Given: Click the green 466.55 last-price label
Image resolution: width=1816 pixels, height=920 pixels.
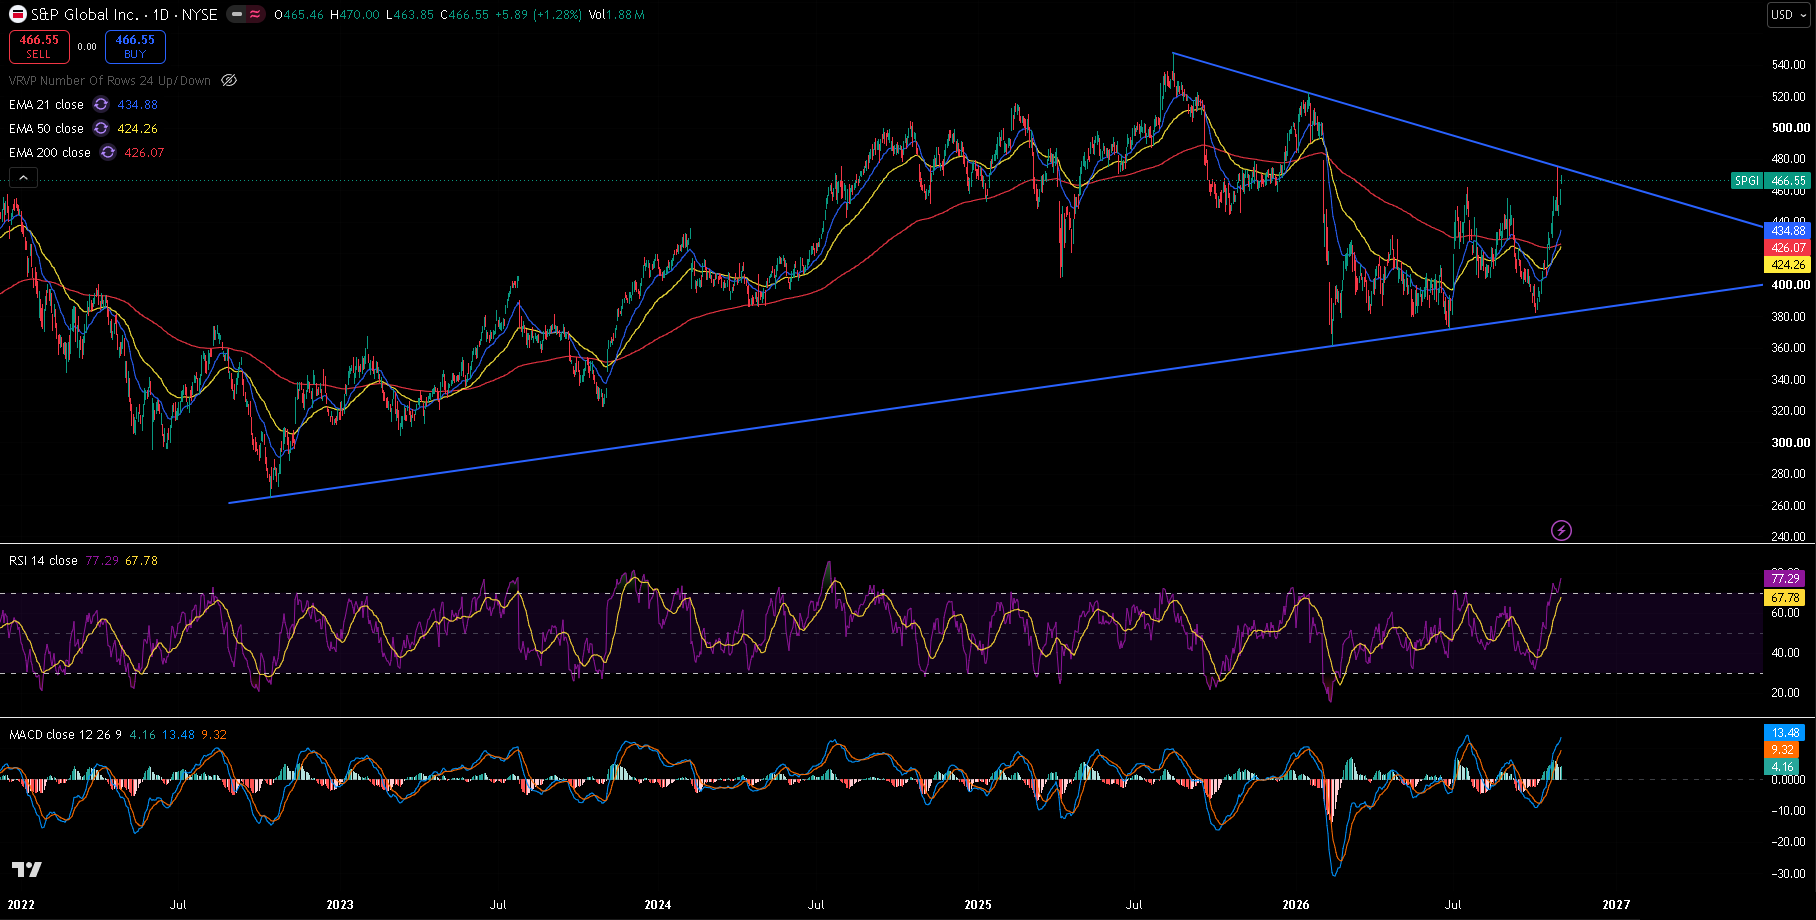Looking at the screenshot, I should [x=1788, y=181].
